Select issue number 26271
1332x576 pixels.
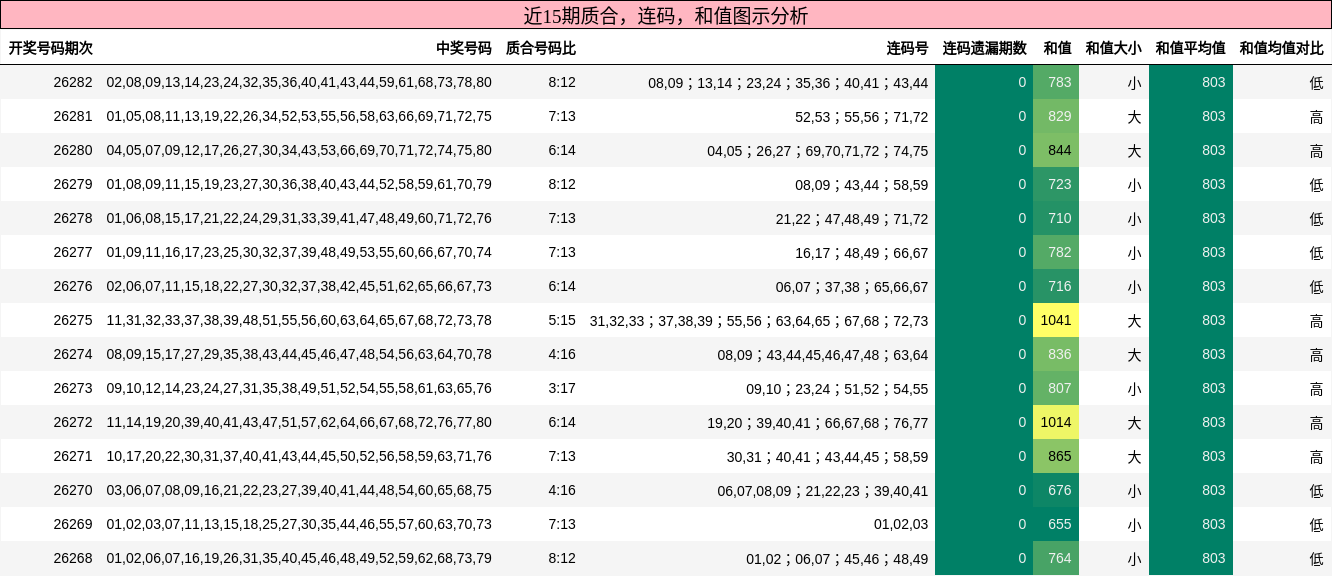tap(73, 456)
